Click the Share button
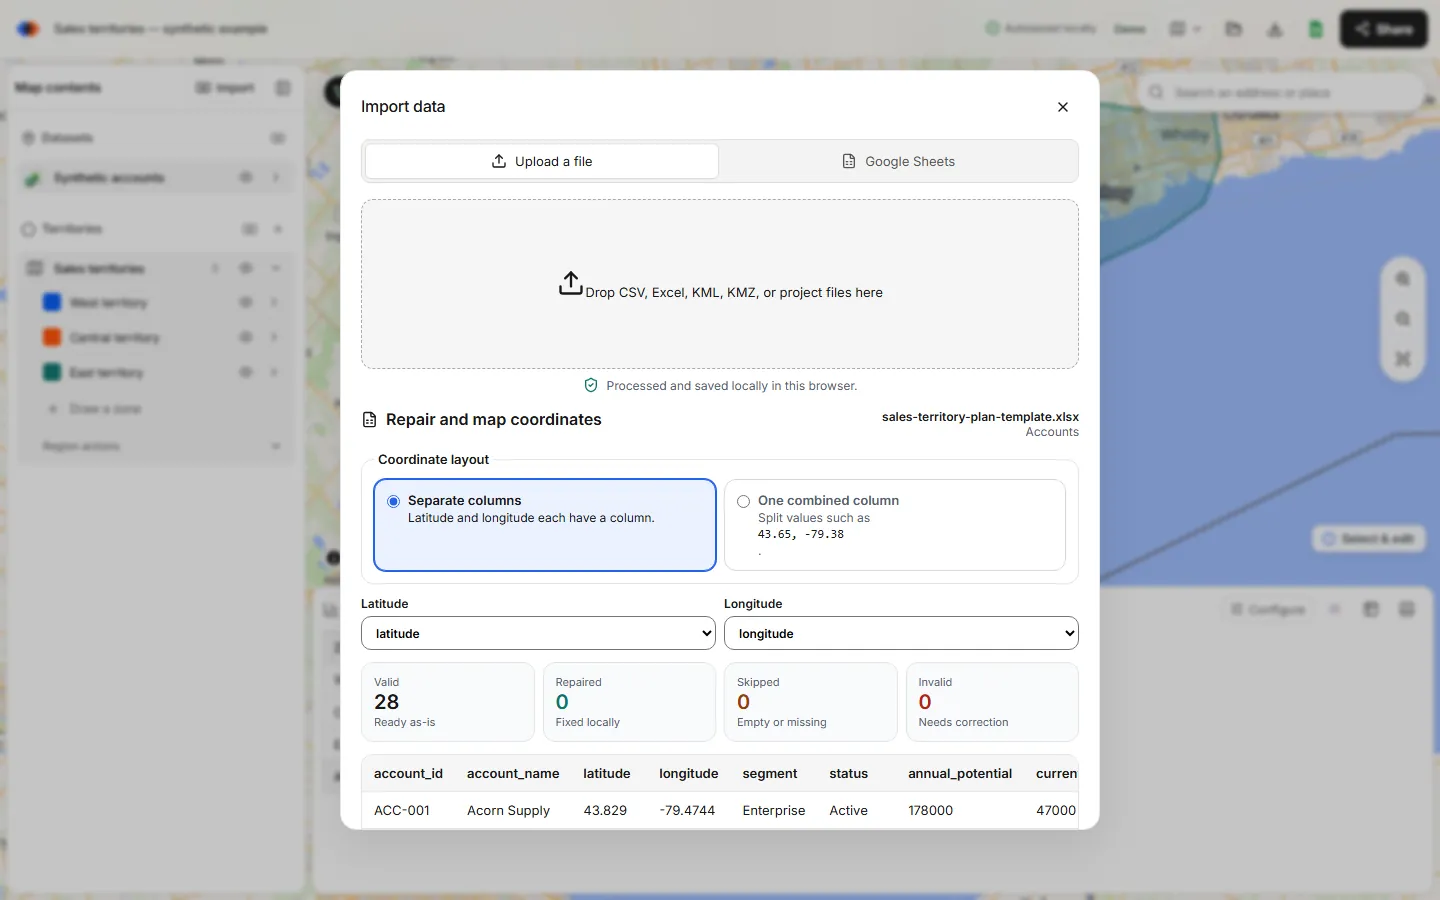Screen dimensions: 1440x900 click(x=1384, y=29)
